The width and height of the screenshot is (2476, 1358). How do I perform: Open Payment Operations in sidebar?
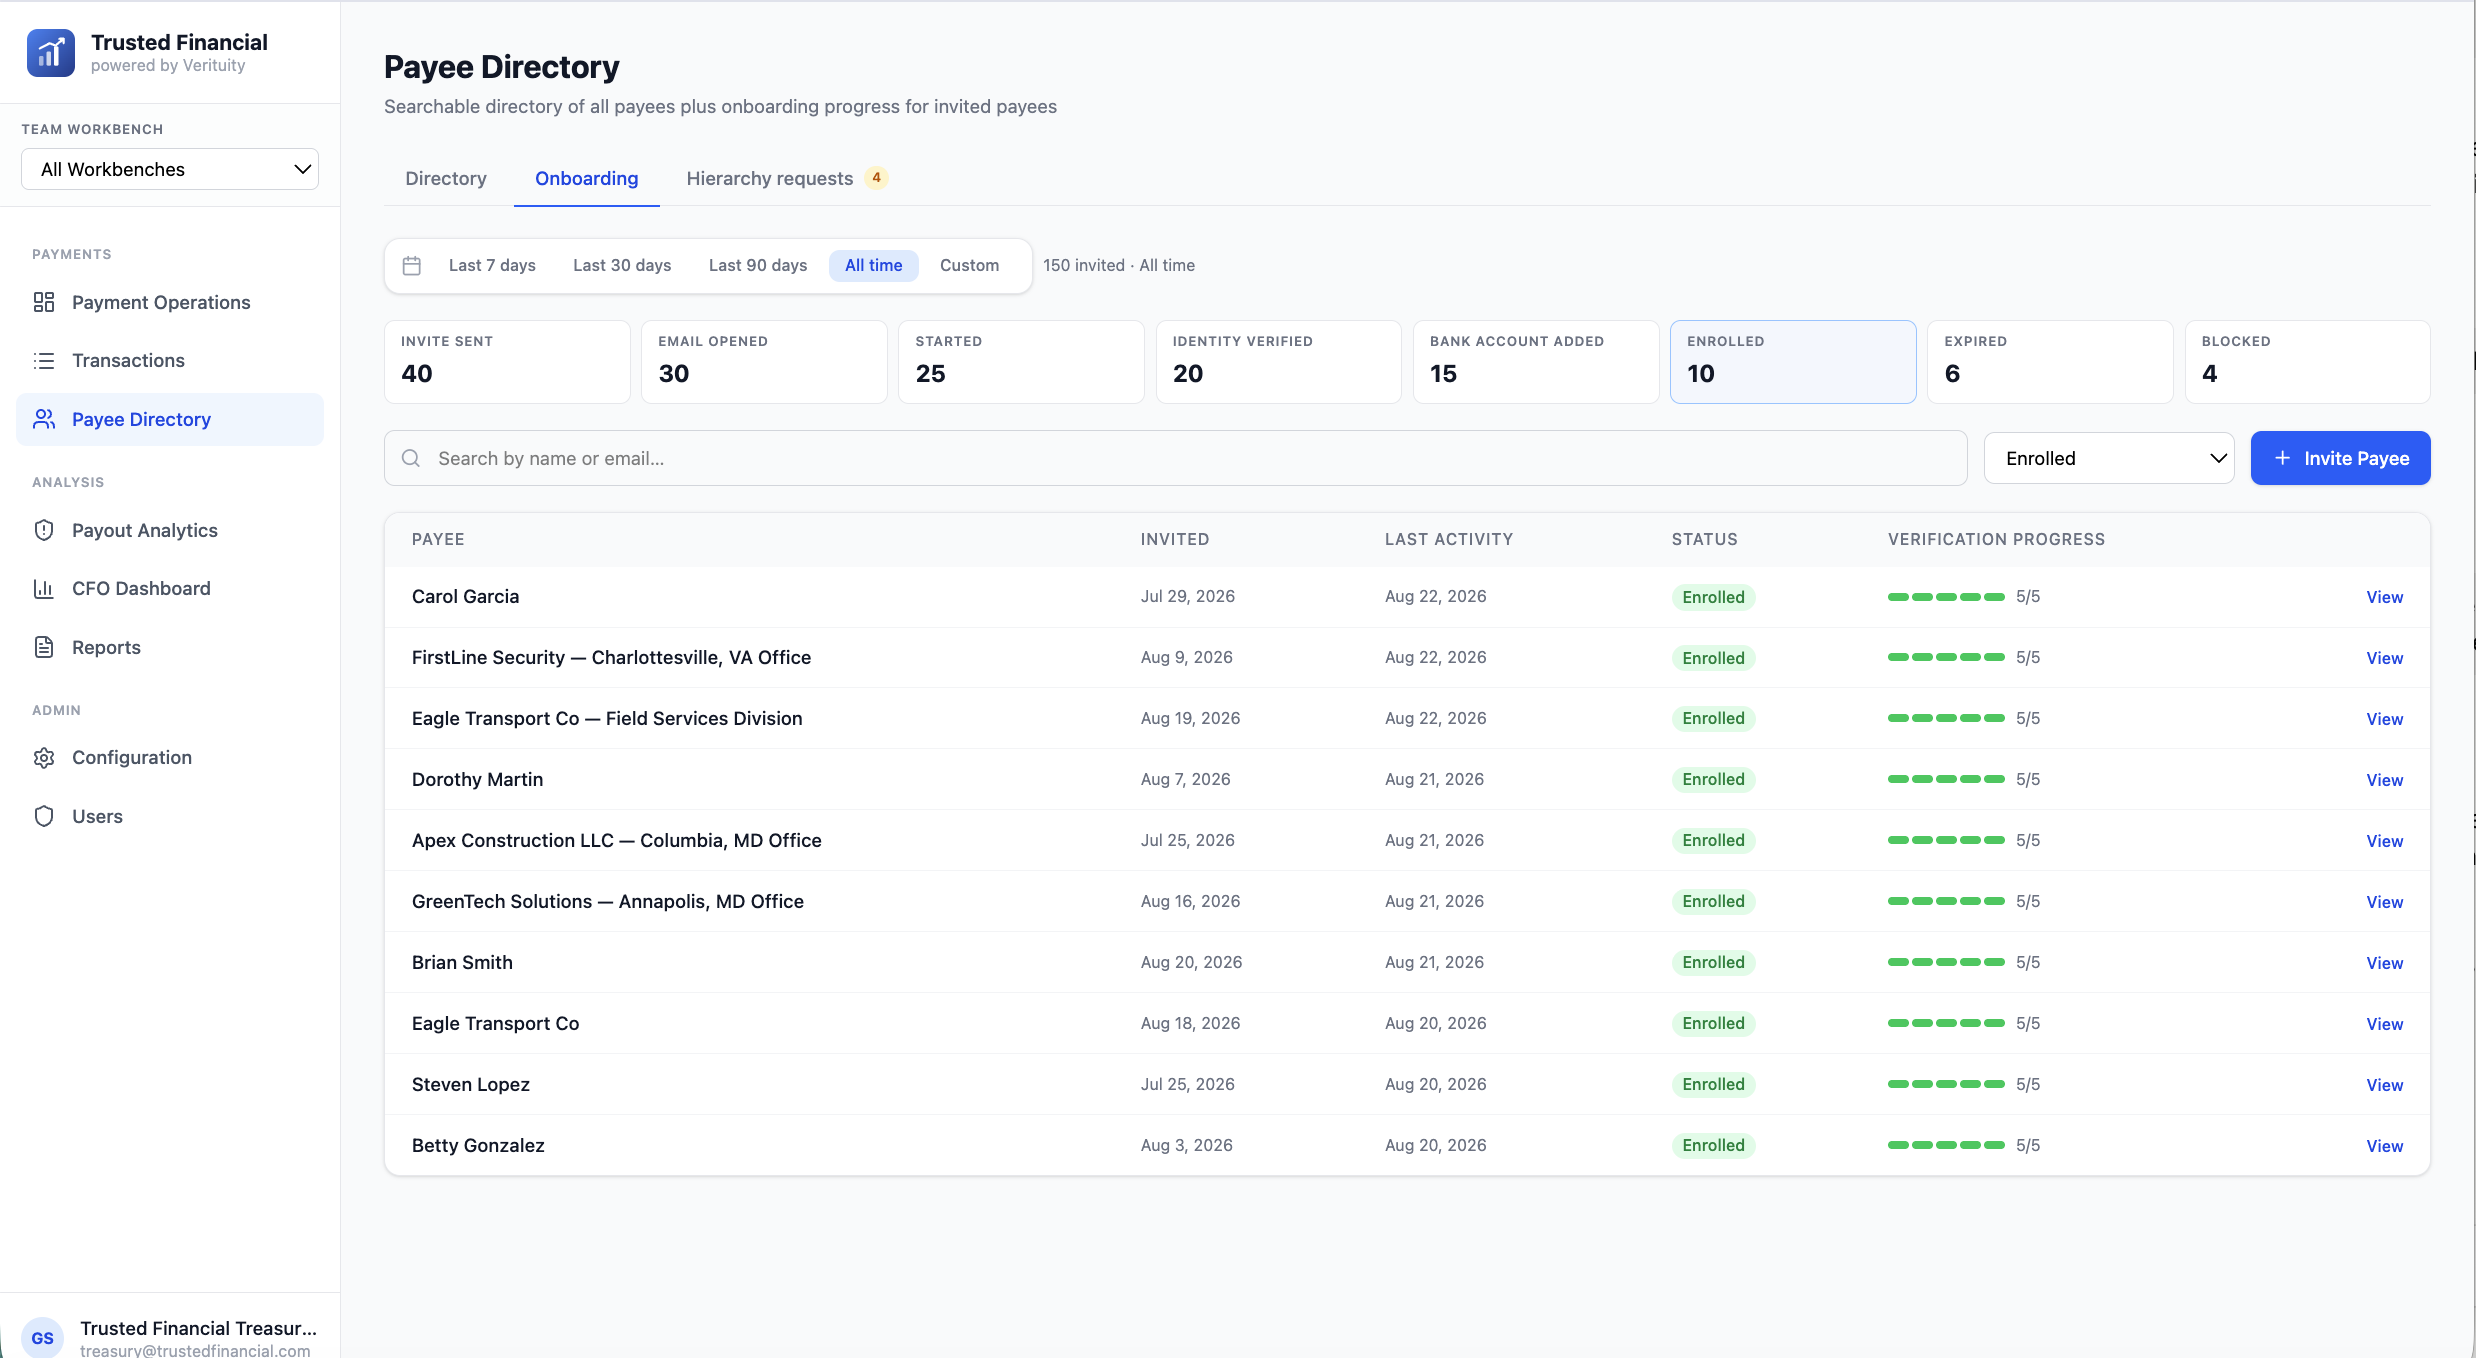pyautogui.click(x=170, y=302)
